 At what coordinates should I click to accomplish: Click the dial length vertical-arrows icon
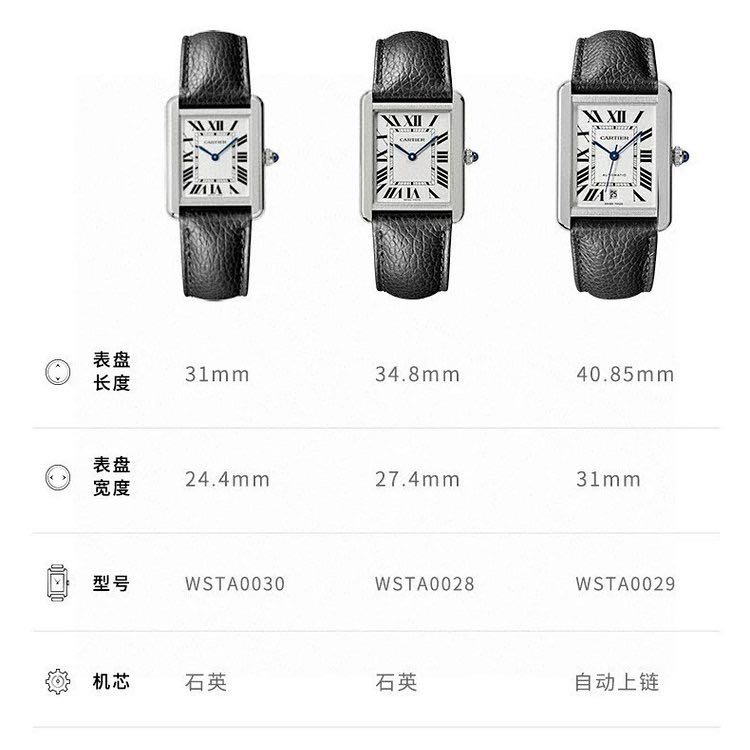pyautogui.click(x=57, y=372)
